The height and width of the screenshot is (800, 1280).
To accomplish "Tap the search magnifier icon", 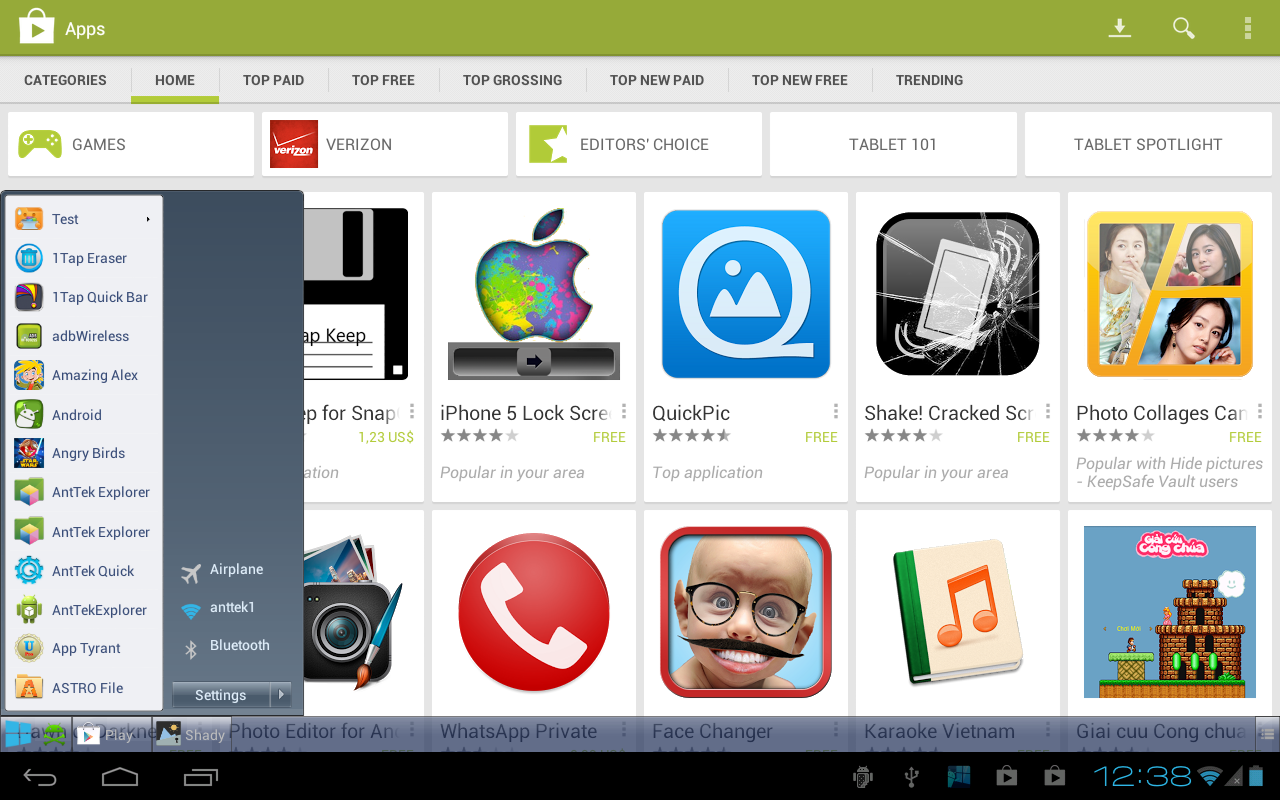I will pyautogui.click(x=1184, y=28).
